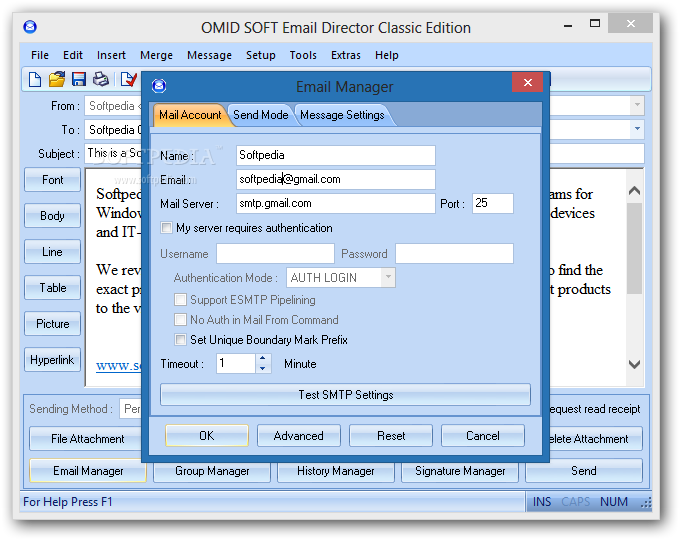Click the Test SMTP Settings button
Viewport: 680px width, 540px height.
[345, 395]
